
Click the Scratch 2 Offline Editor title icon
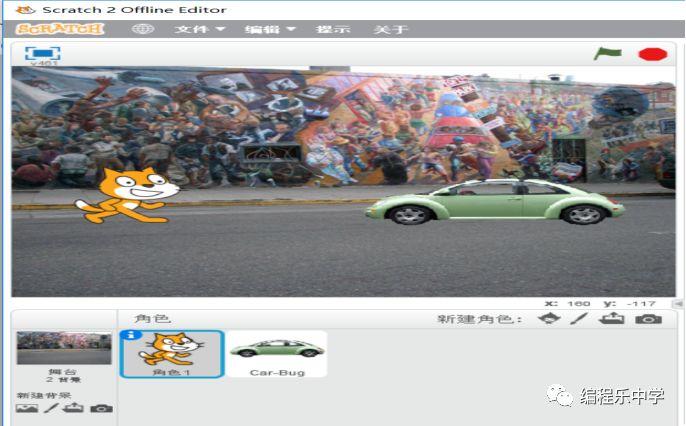click(25, 10)
